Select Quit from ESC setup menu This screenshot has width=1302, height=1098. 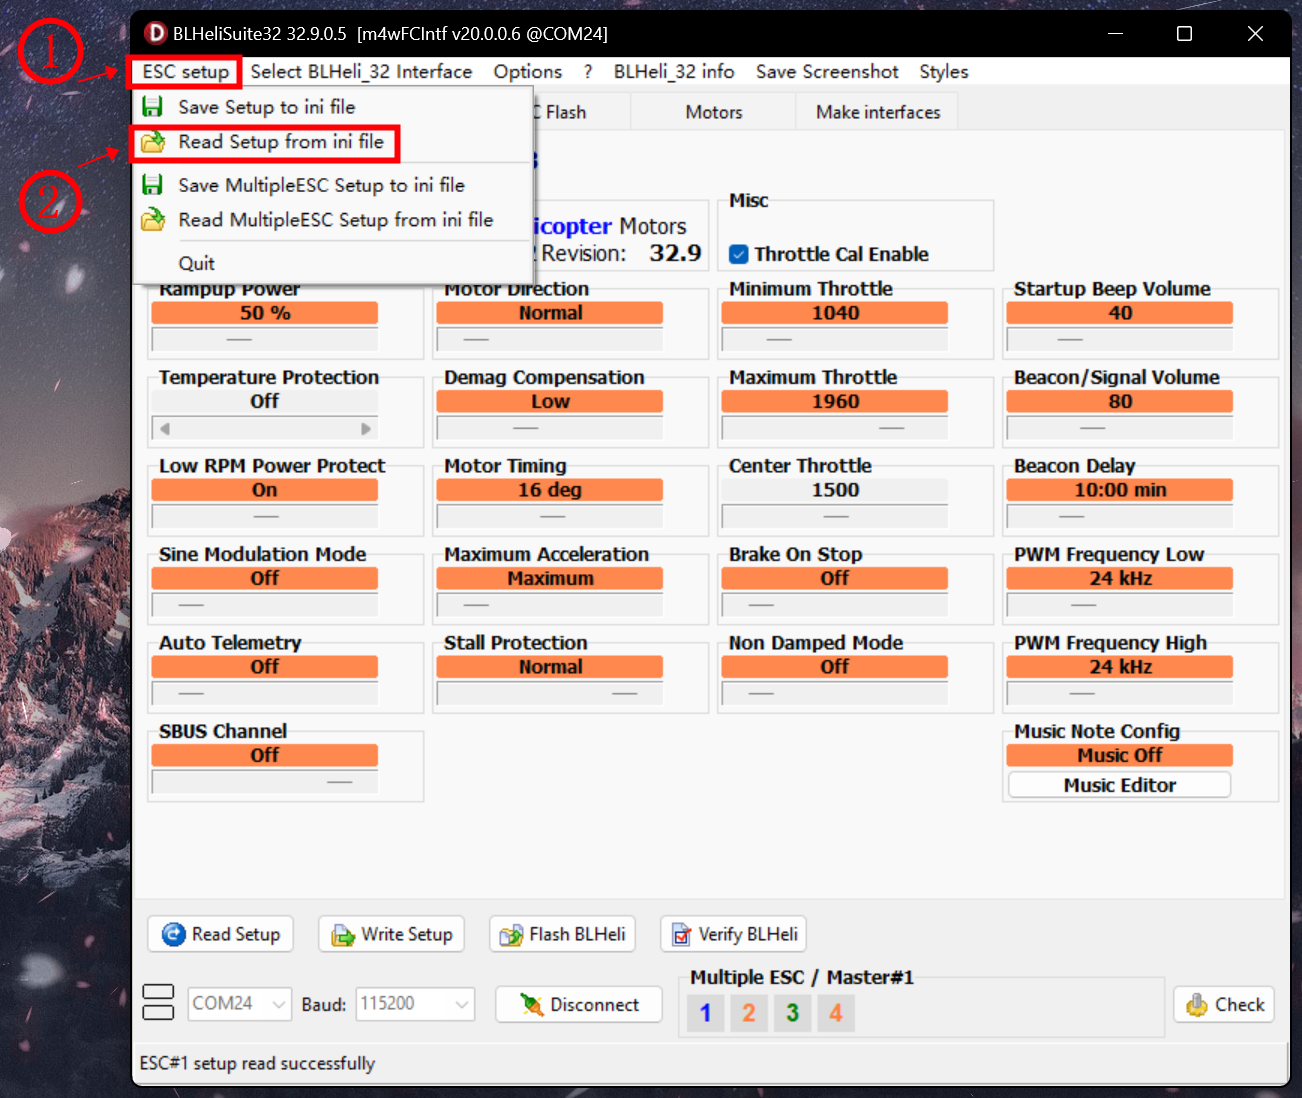click(x=332, y=263)
